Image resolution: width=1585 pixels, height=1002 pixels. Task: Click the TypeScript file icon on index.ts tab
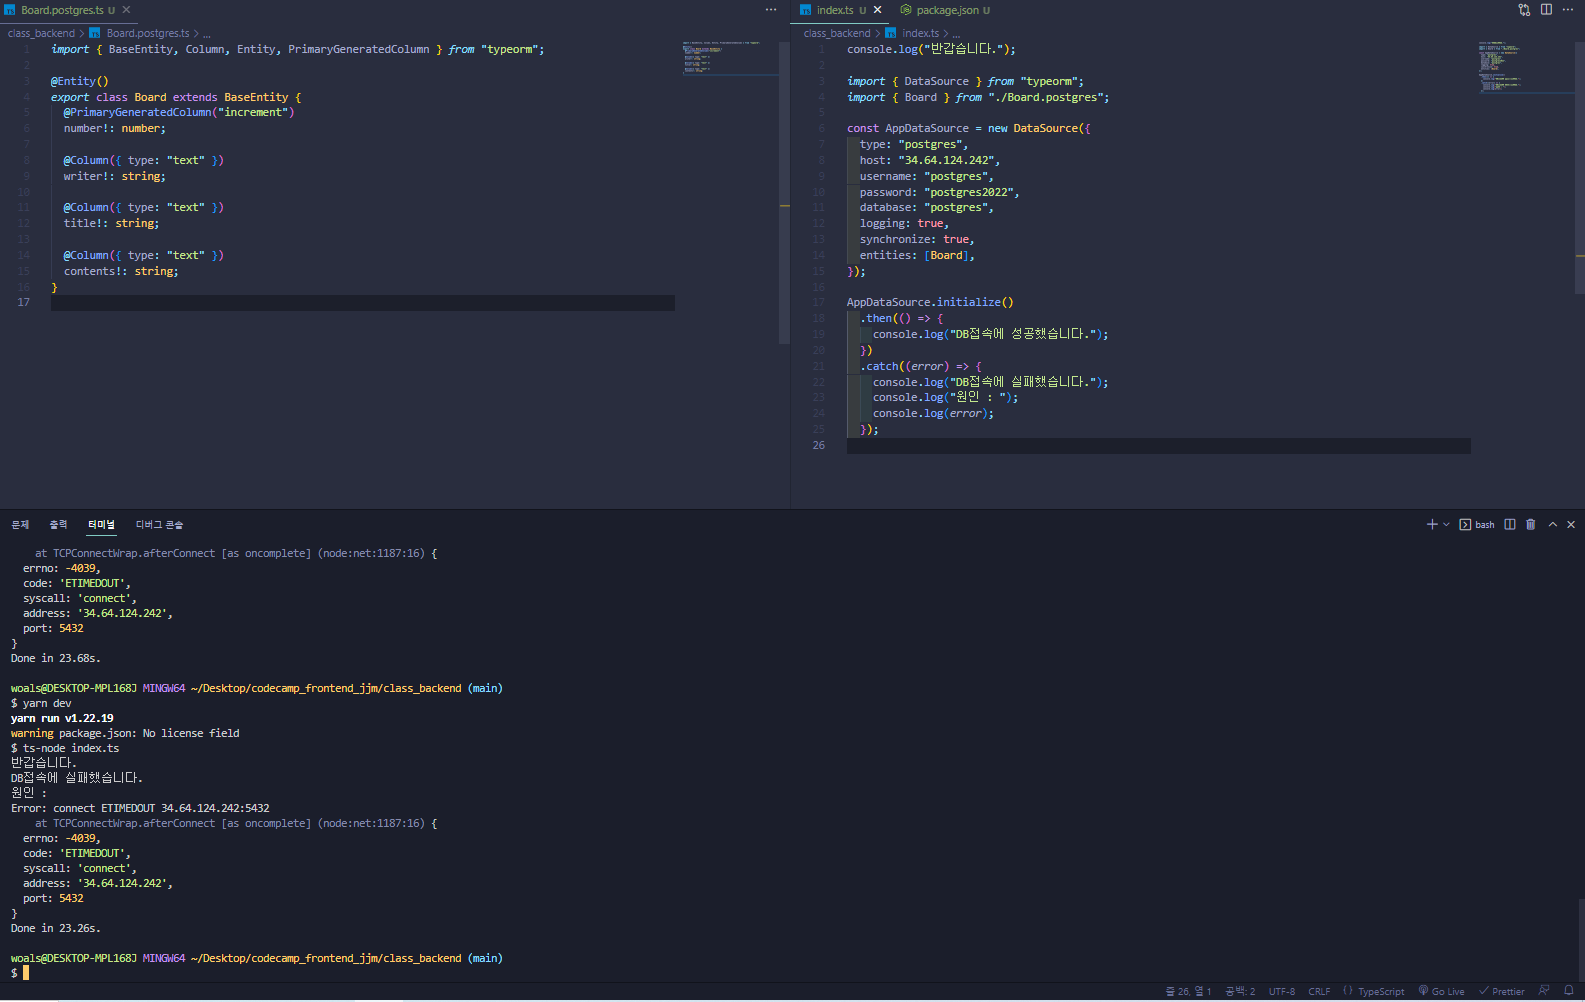(x=806, y=10)
